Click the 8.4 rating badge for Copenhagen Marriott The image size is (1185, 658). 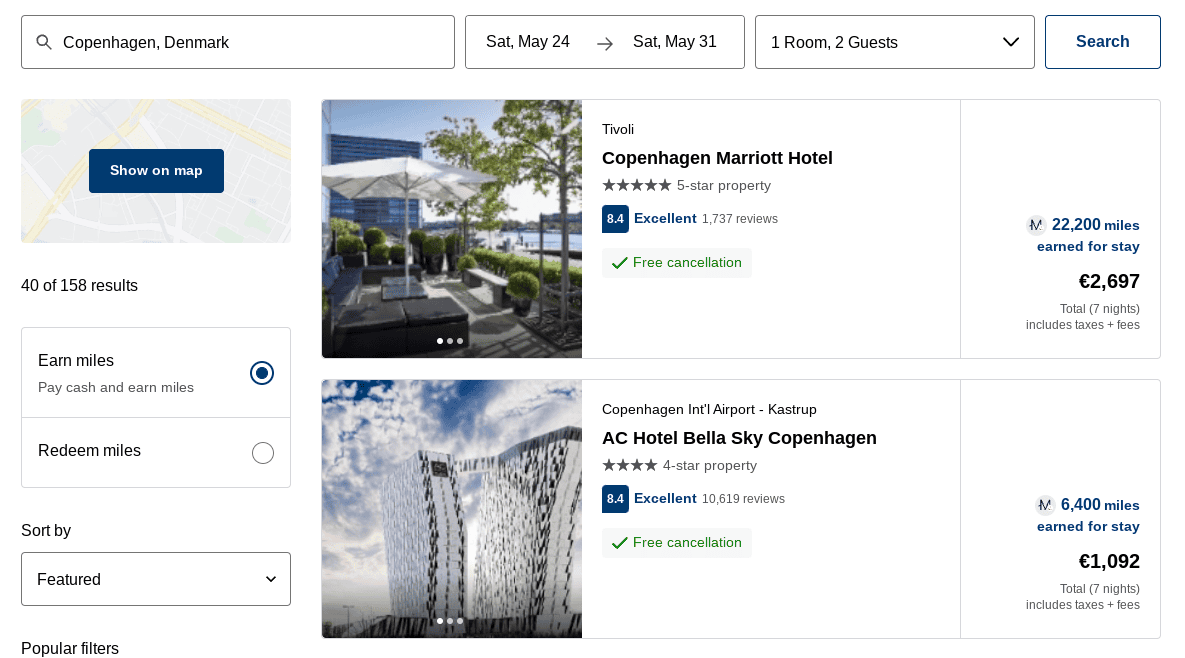615,219
